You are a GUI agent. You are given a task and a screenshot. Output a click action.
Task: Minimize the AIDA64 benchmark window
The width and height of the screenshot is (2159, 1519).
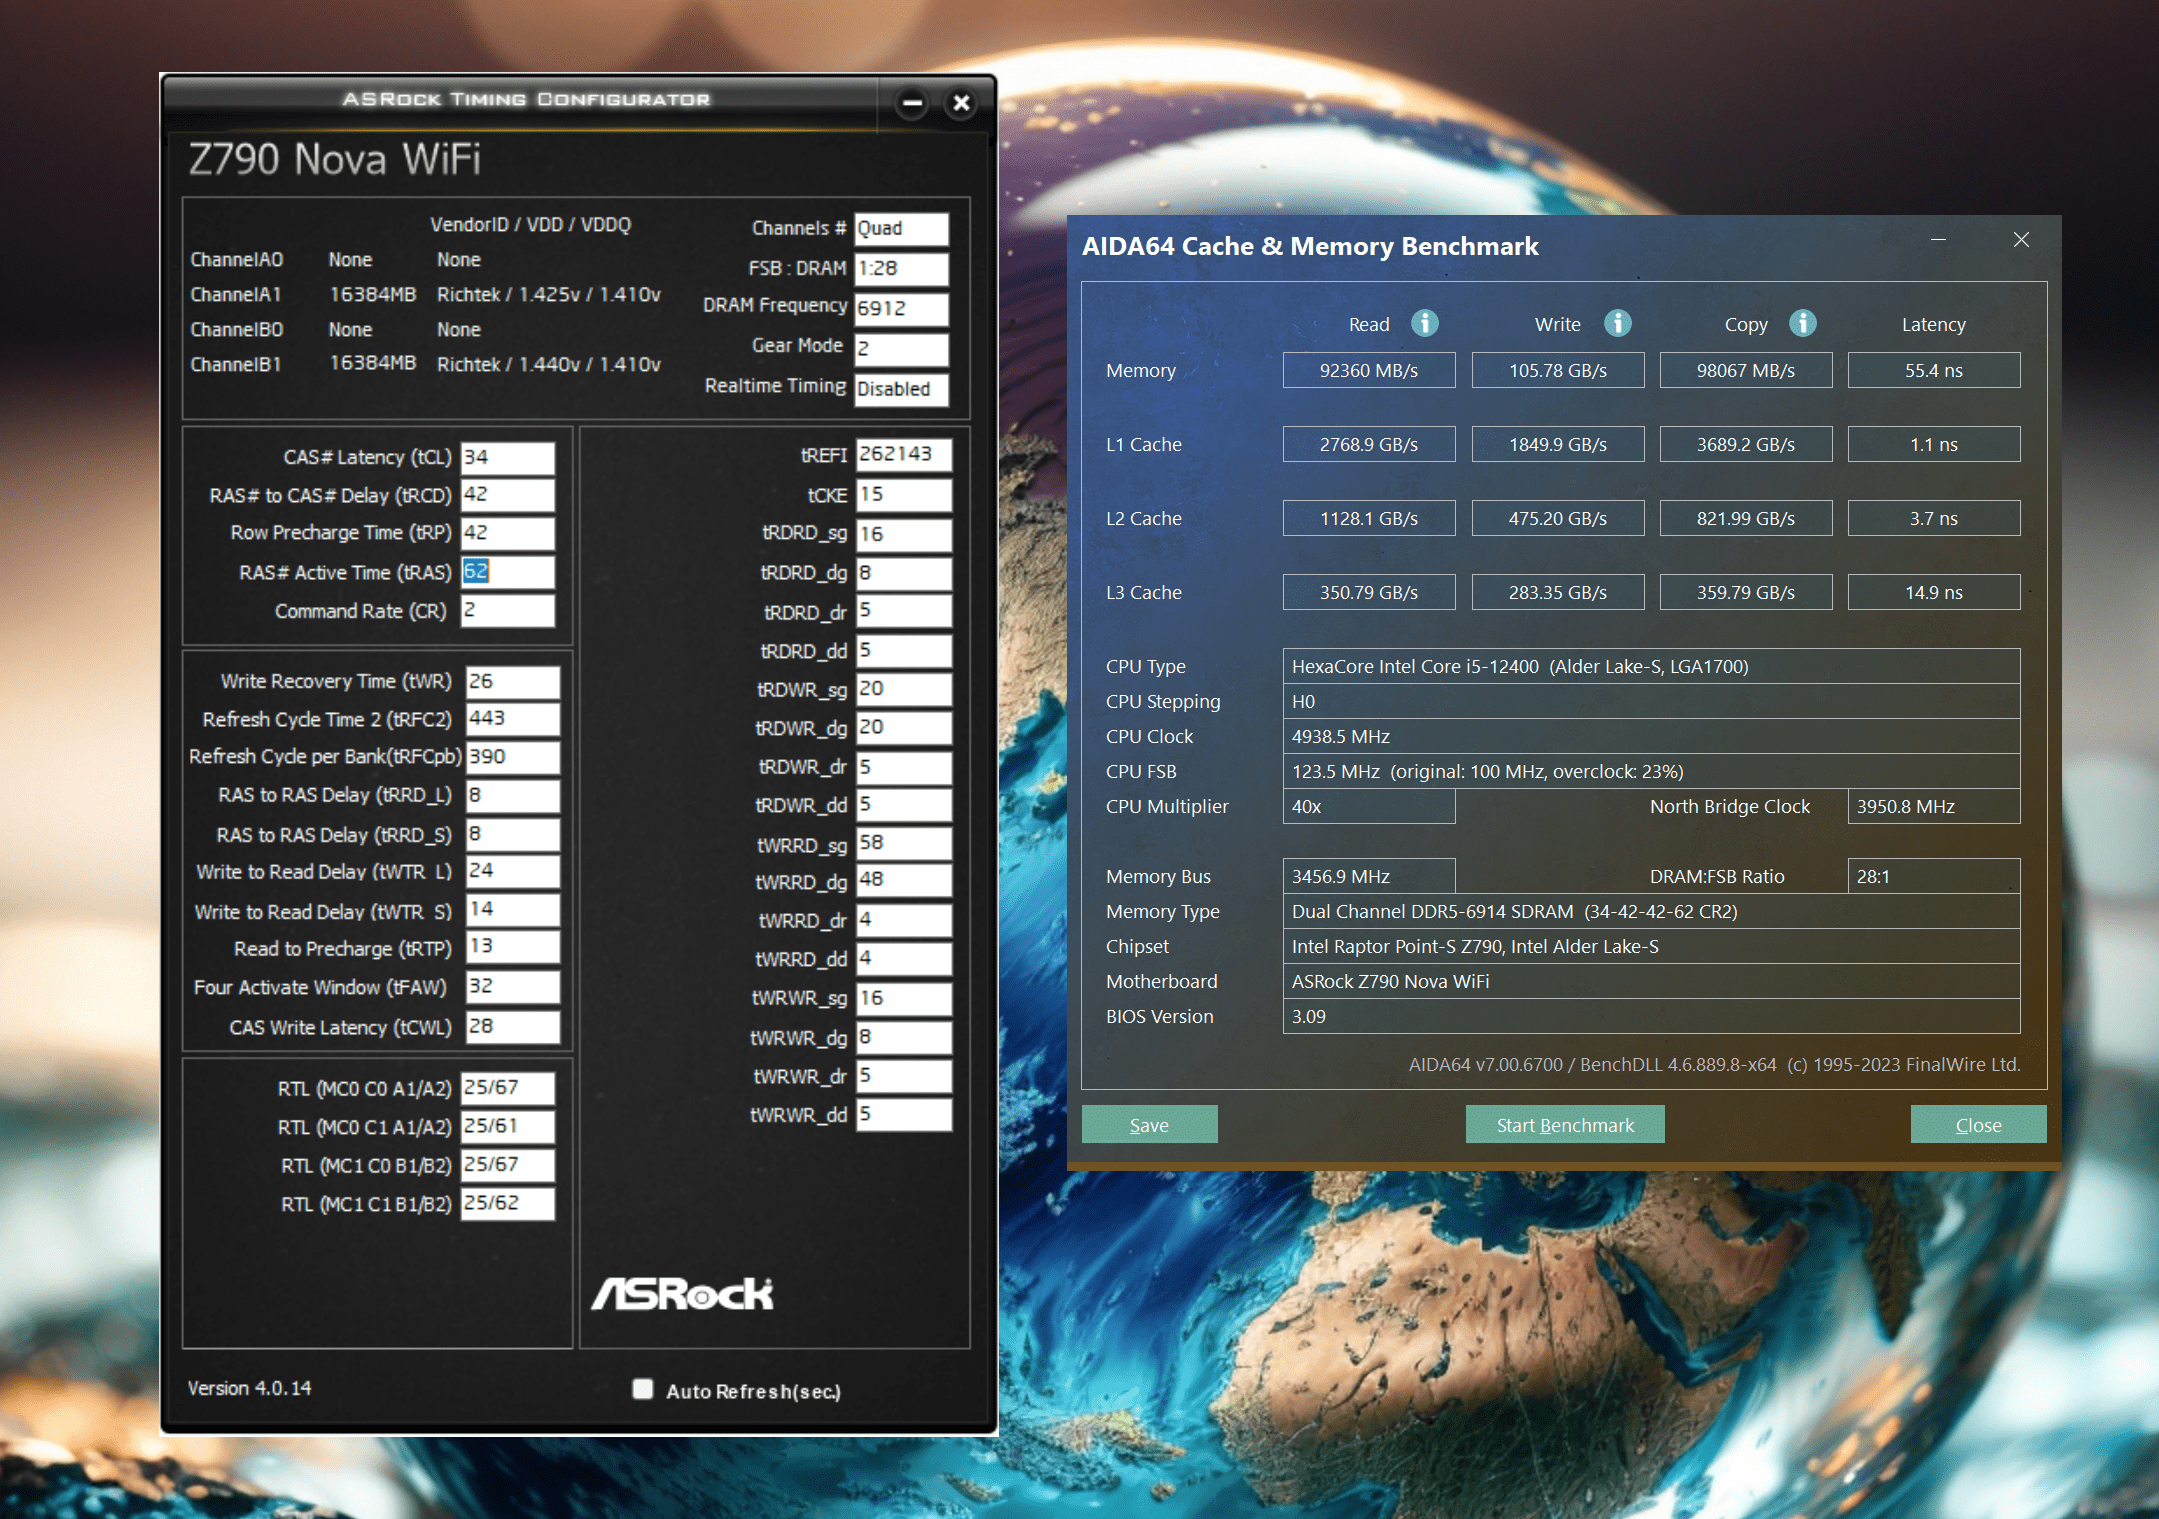click(x=1938, y=240)
